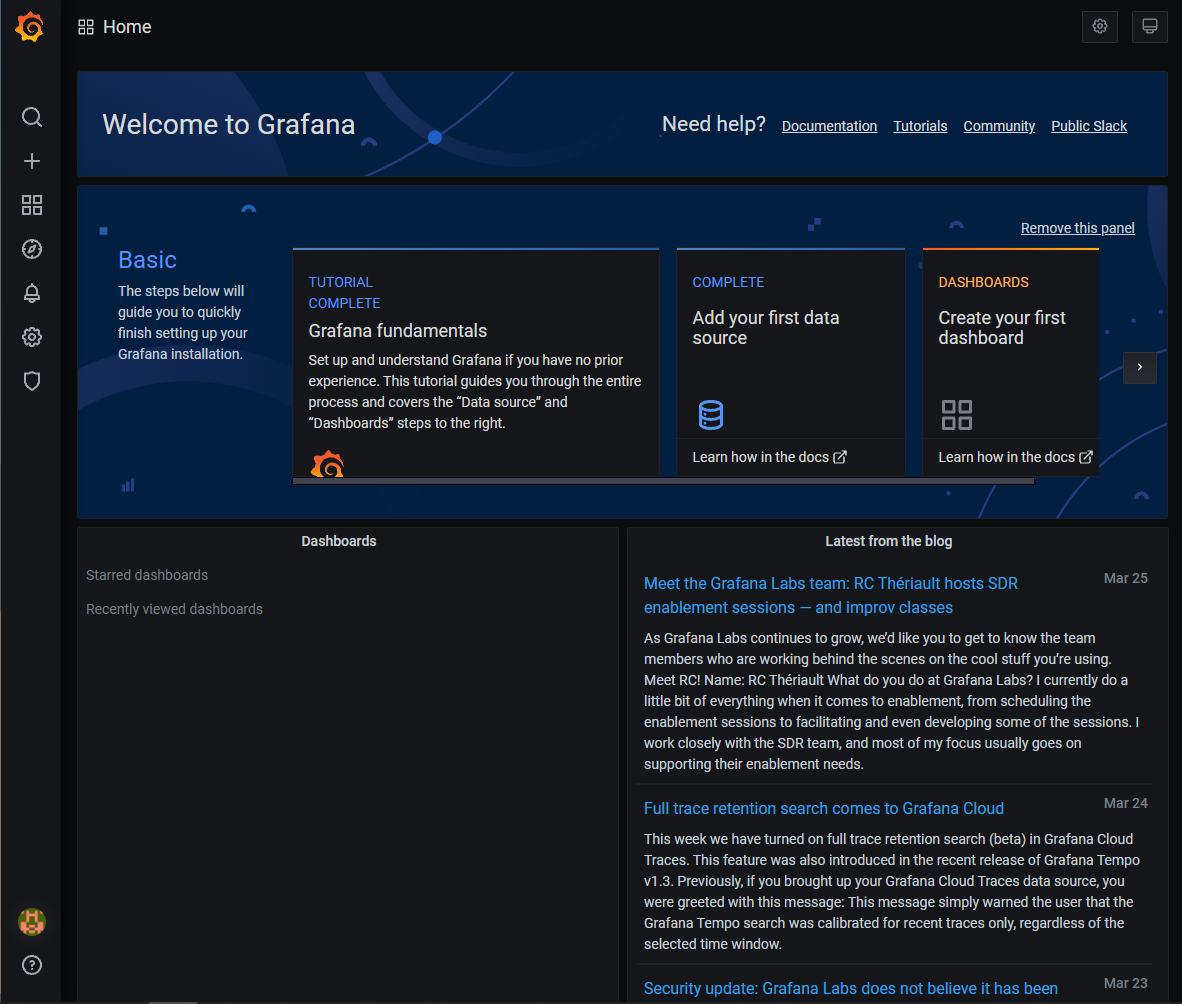The height and width of the screenshot is (1004, 1182).
Task: Click the COMPLETE label on data source card
Action: tap(728, 282)
